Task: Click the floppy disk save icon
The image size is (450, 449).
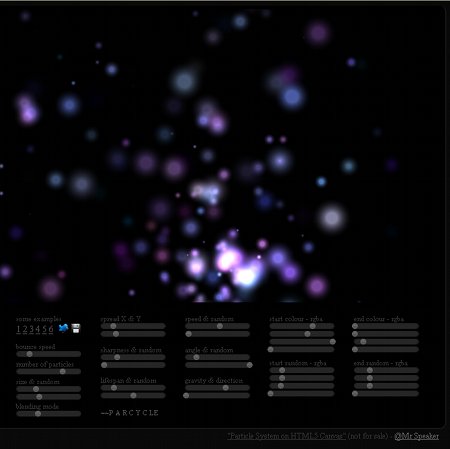Action: [76, 328]
